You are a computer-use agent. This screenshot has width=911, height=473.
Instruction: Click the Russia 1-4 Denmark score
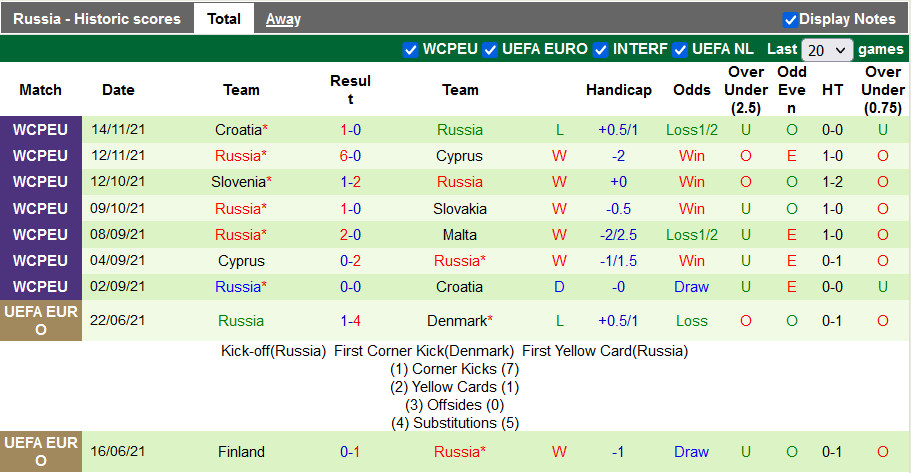[350, 321]
